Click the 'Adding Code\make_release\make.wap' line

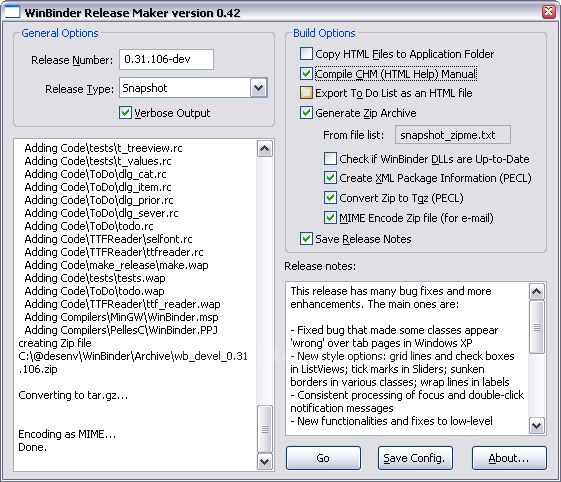(x=116, y=265)
